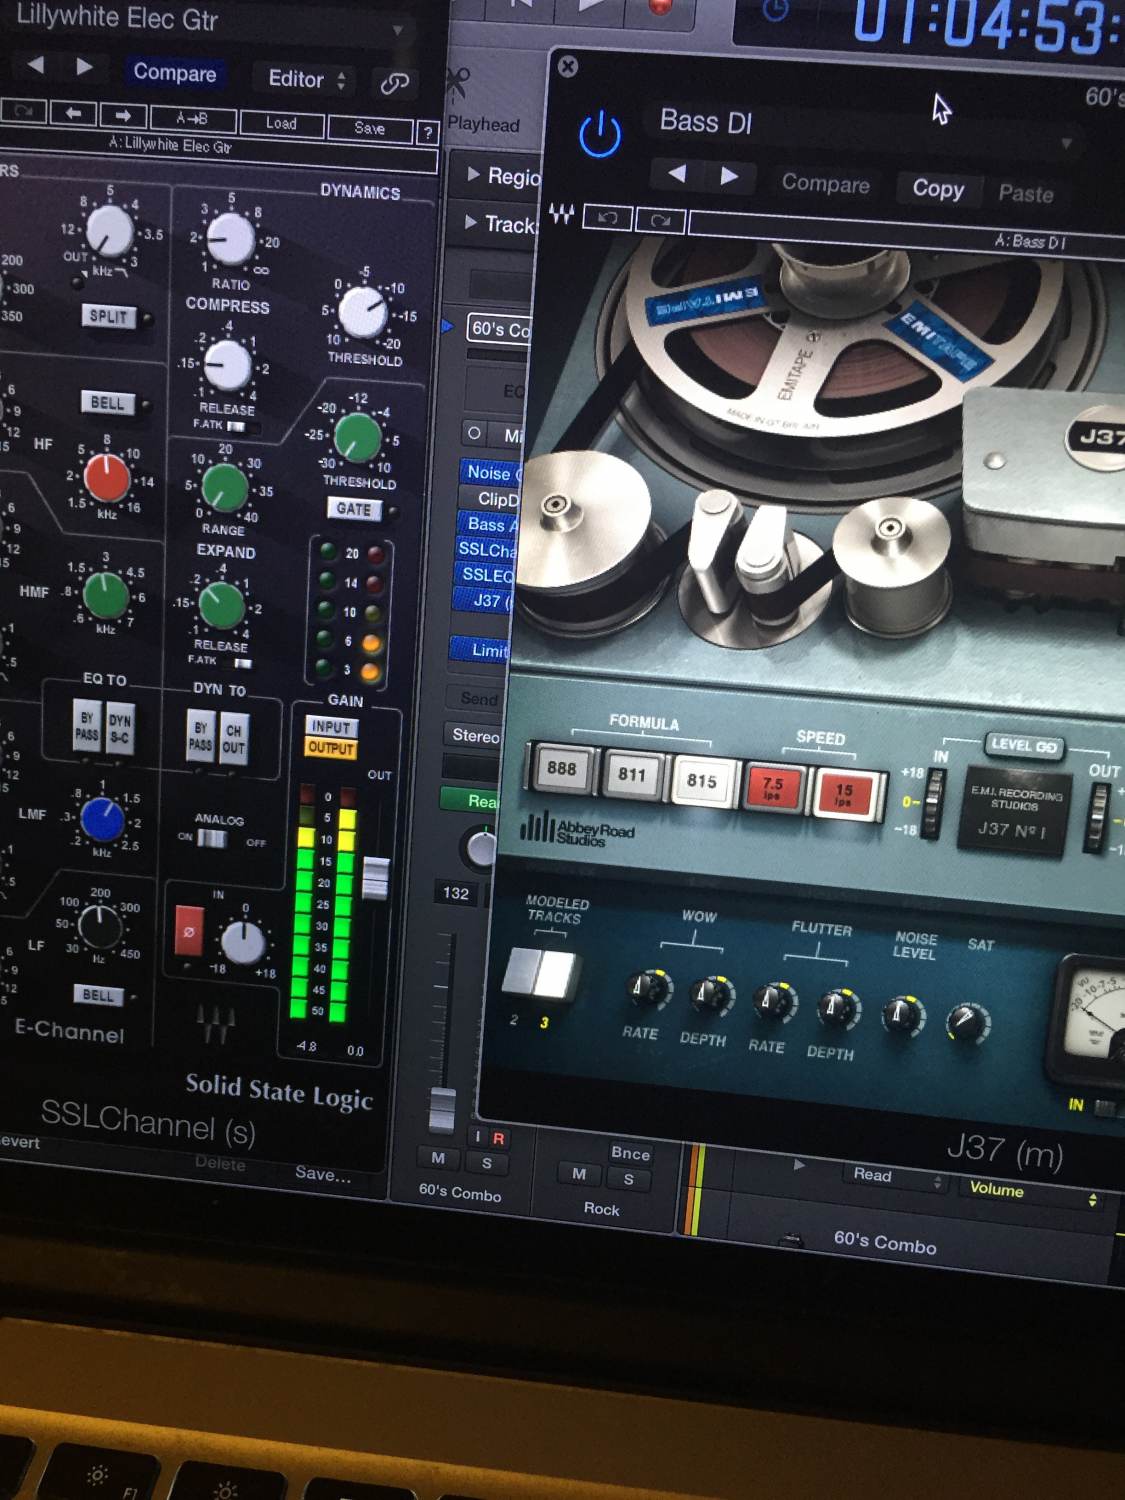Go to previous preset in SSLChannel window

pos(36,65)
